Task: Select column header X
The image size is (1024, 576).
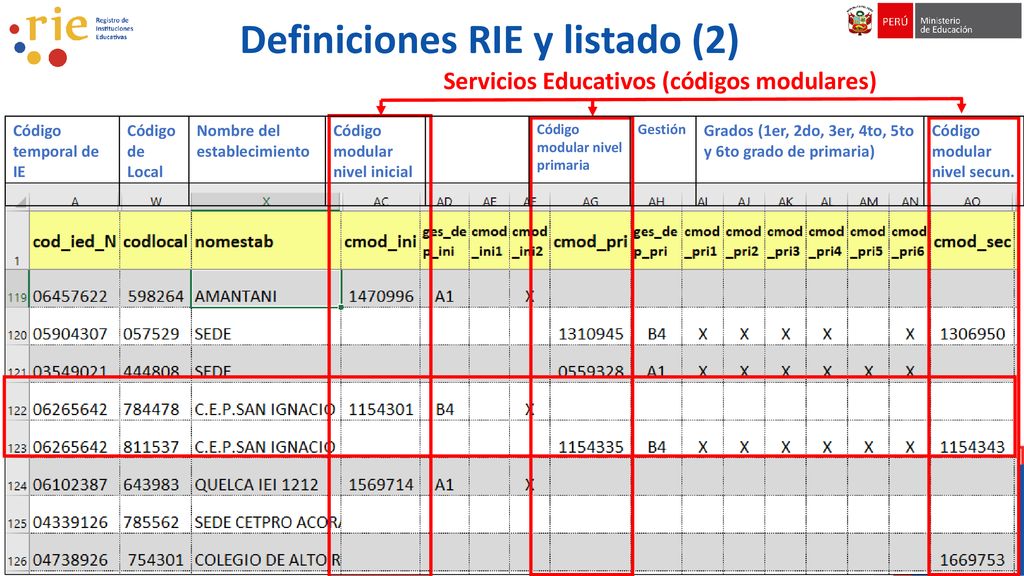Action: 266,200
